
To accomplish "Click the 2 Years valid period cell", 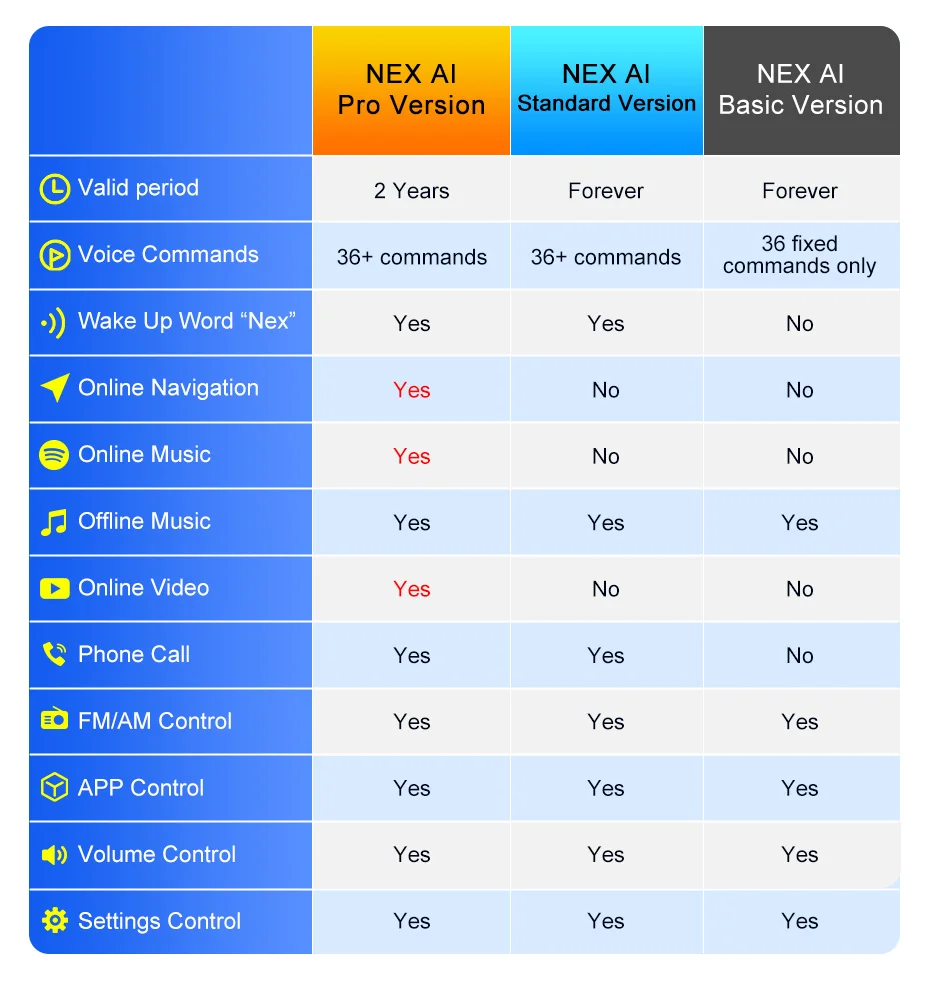I will click(x=411, y=190).
